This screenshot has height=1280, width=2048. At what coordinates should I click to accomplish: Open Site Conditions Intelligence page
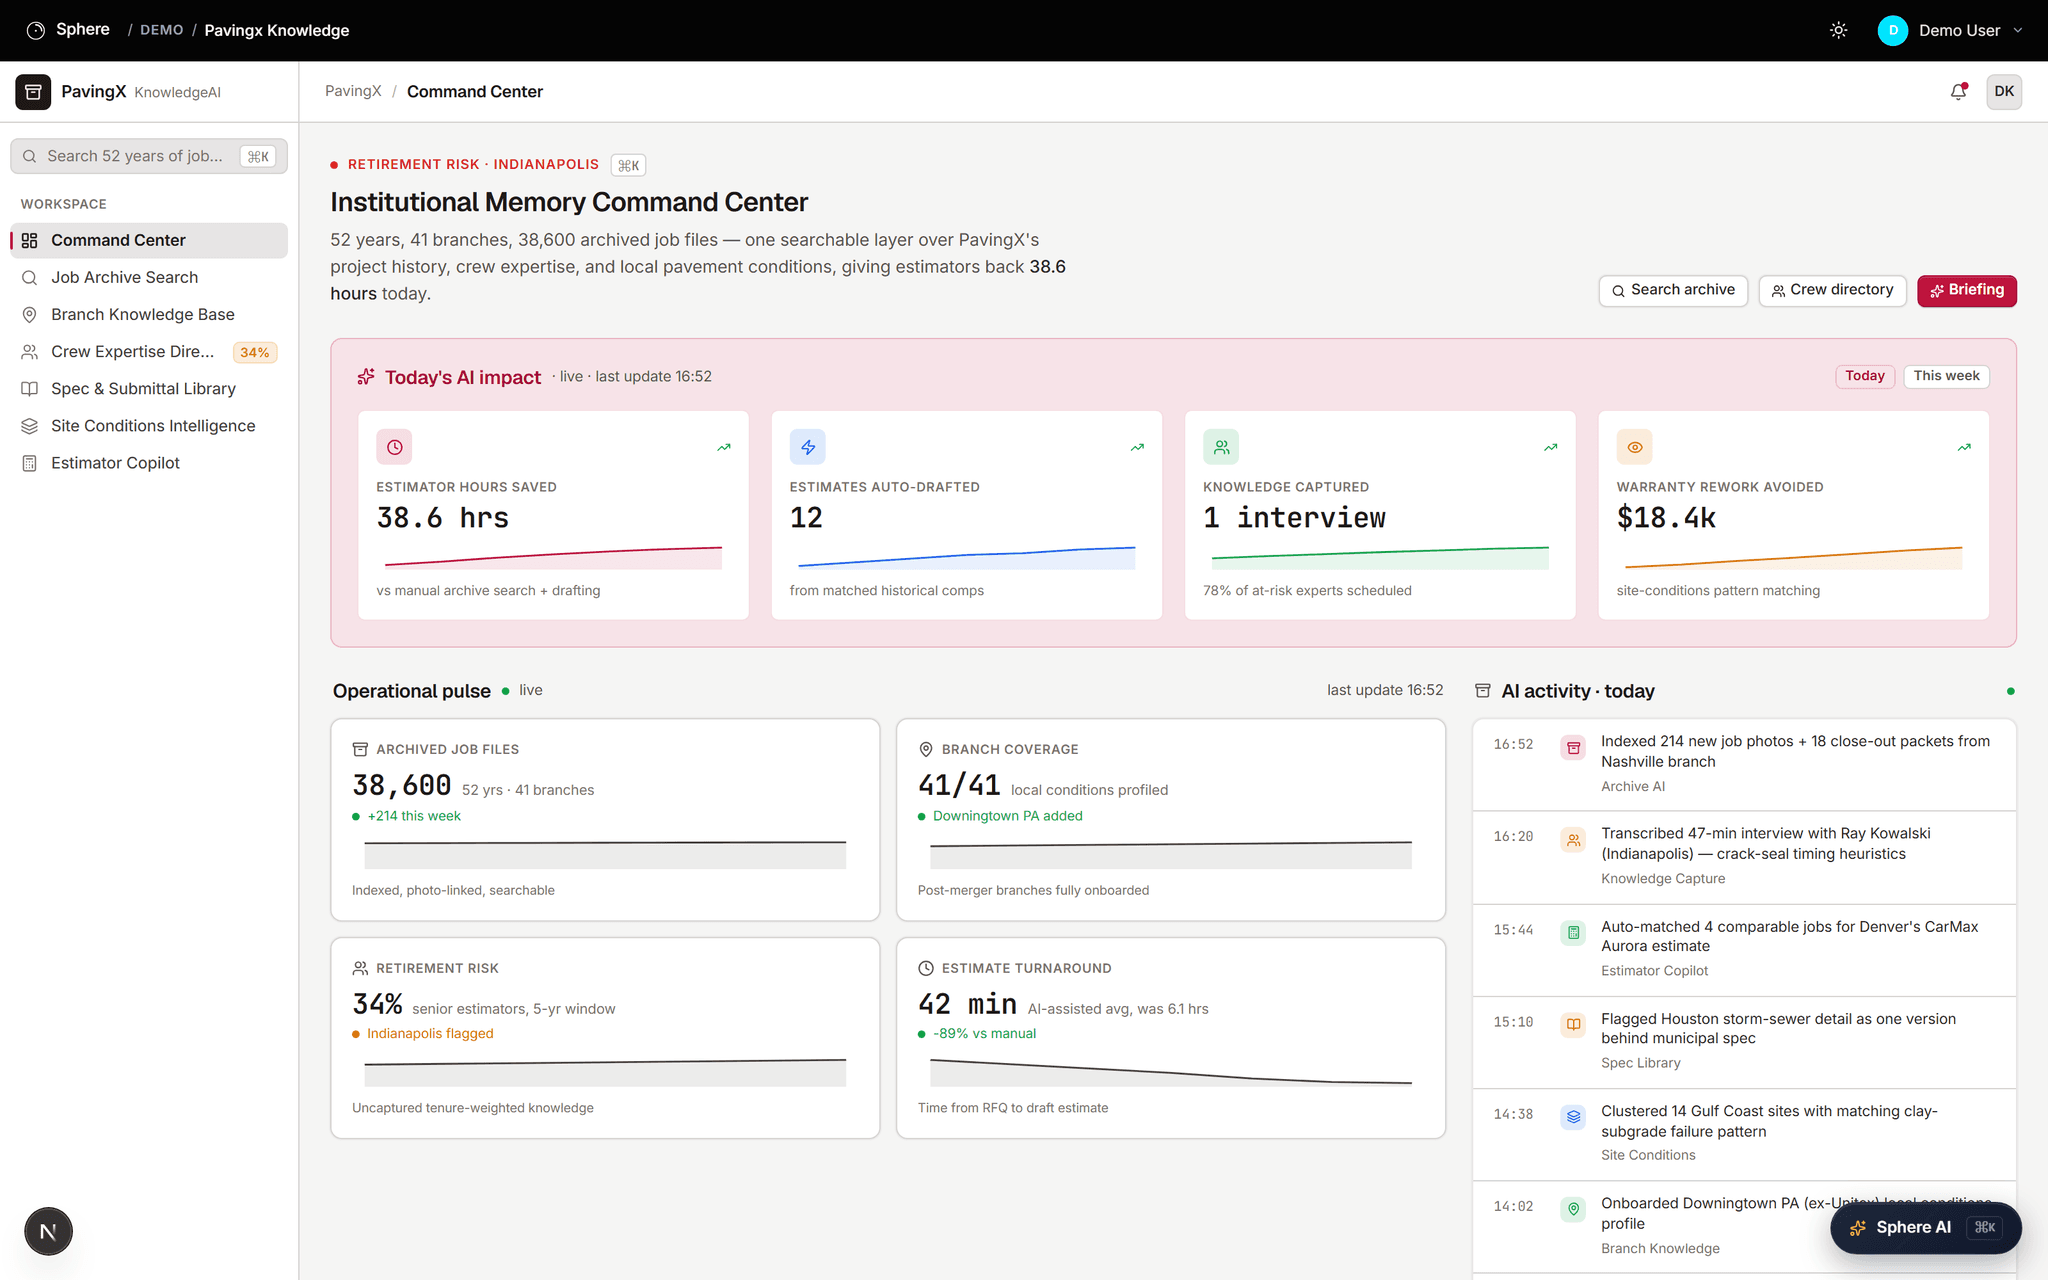click(x=149, y=425)
